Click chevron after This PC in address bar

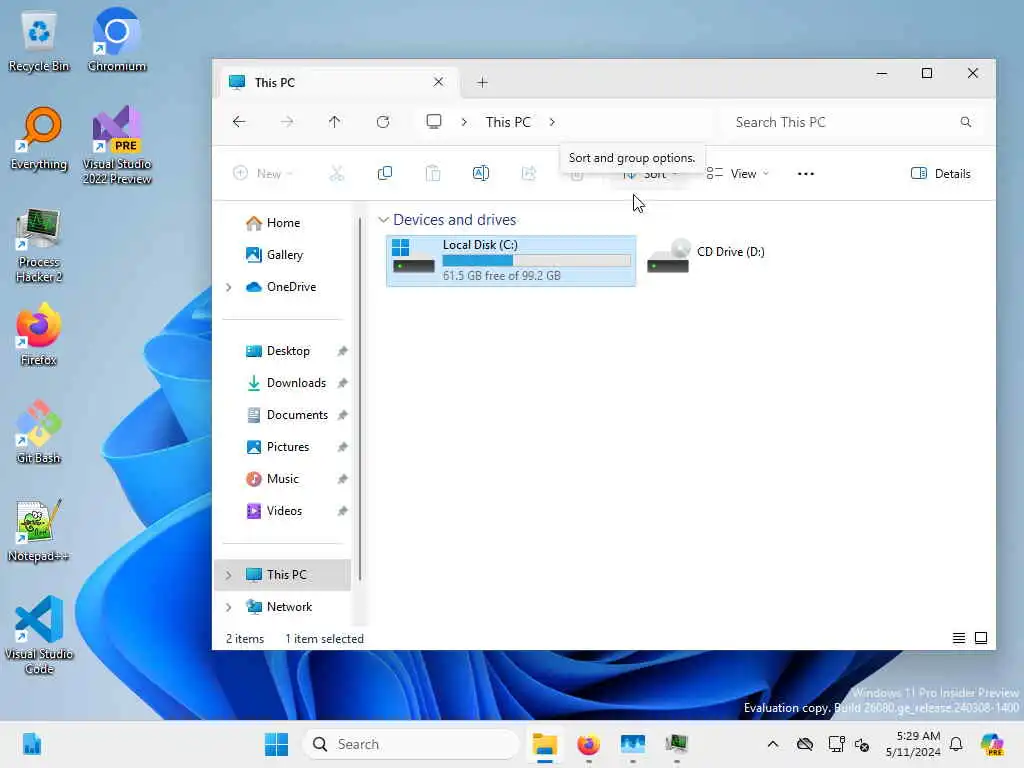(x=552, y=122)
